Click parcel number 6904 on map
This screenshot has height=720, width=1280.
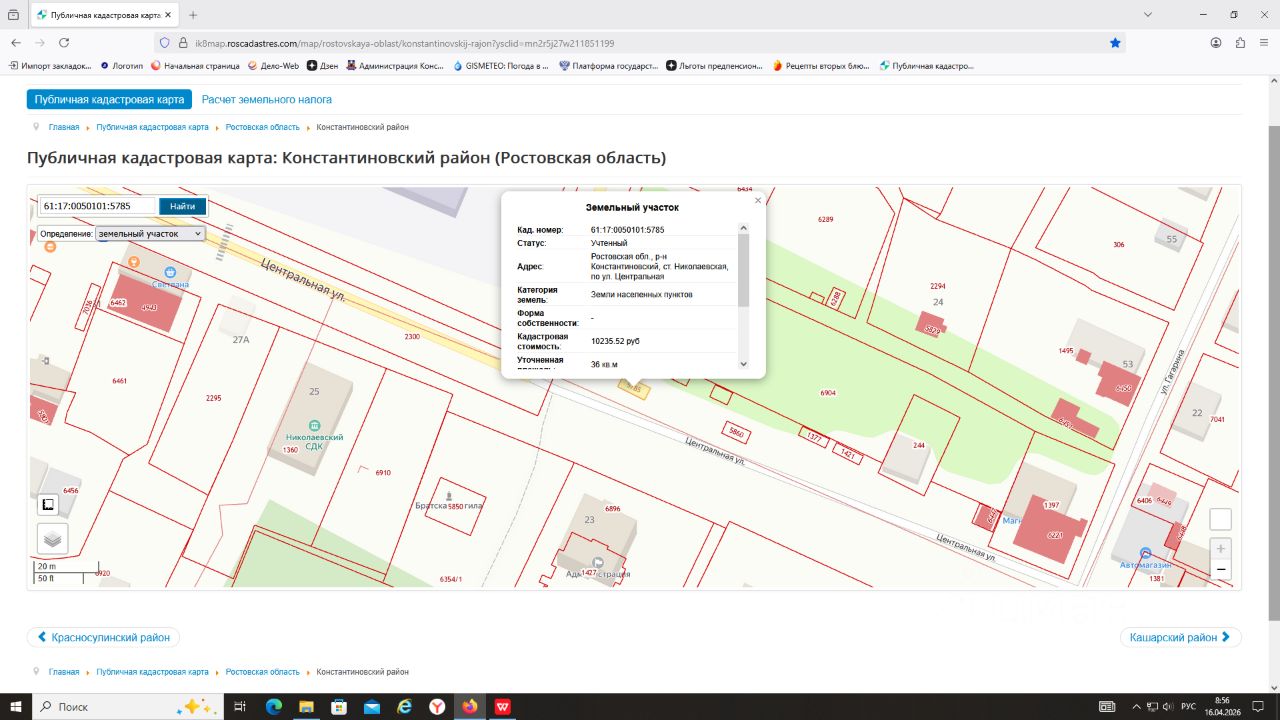click(x=828, y=393)
